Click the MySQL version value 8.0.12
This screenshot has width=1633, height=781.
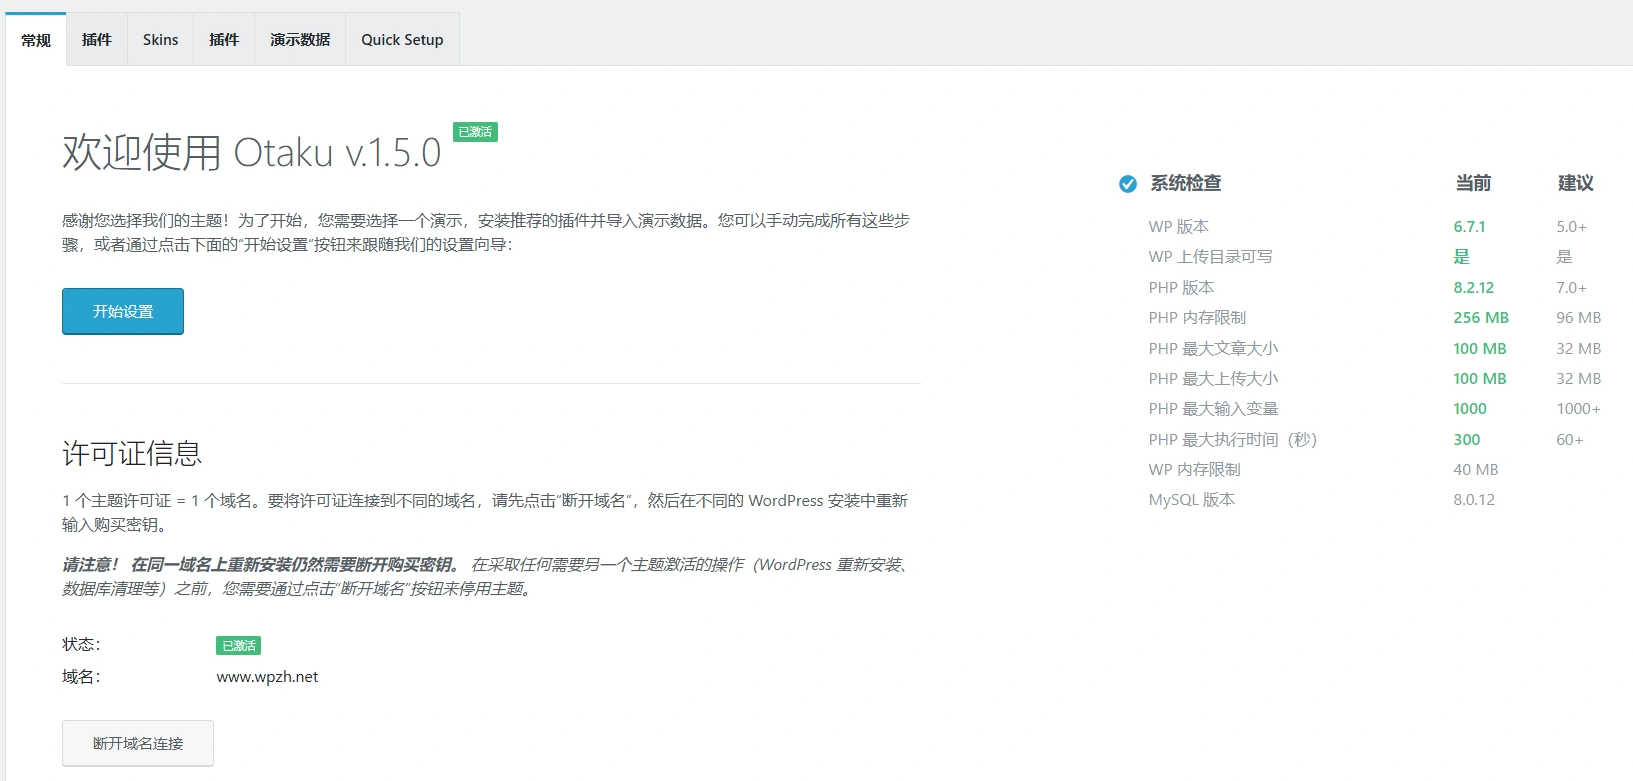[1474, 500]
